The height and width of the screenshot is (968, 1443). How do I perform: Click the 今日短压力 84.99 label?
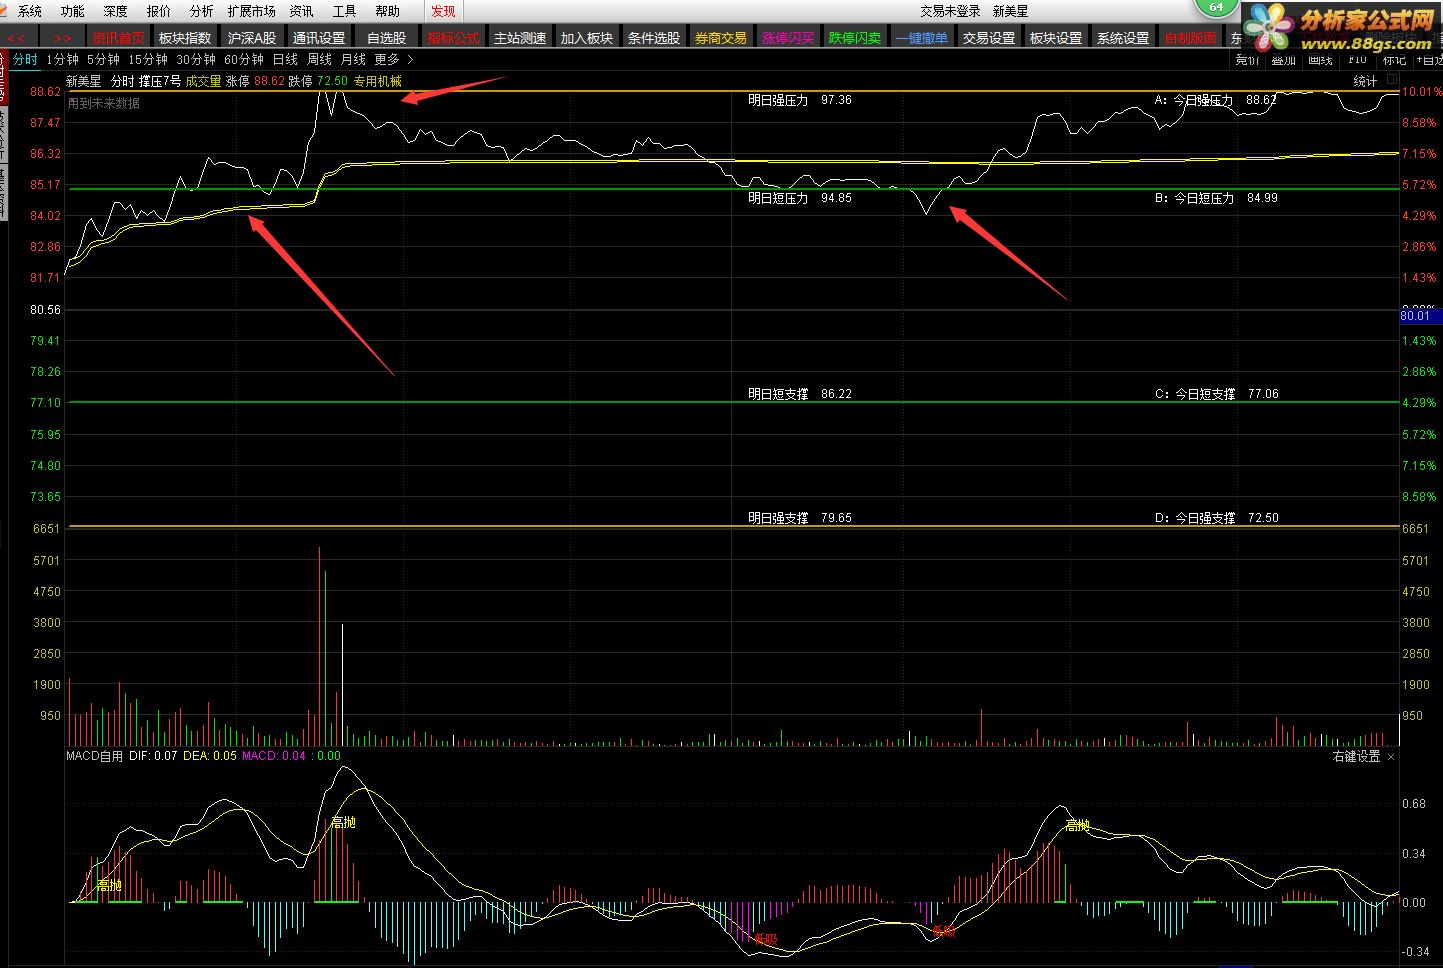point(1216,198)
